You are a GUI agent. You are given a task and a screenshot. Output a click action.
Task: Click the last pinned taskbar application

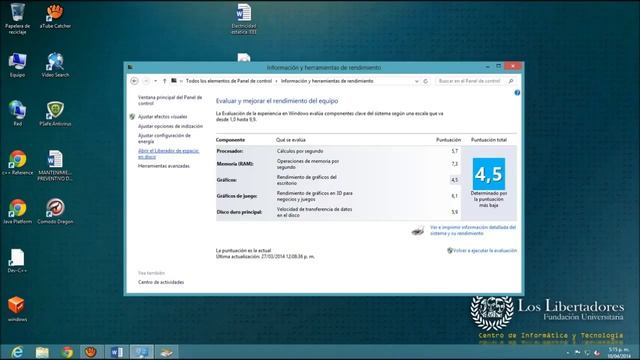pos(166,352)
